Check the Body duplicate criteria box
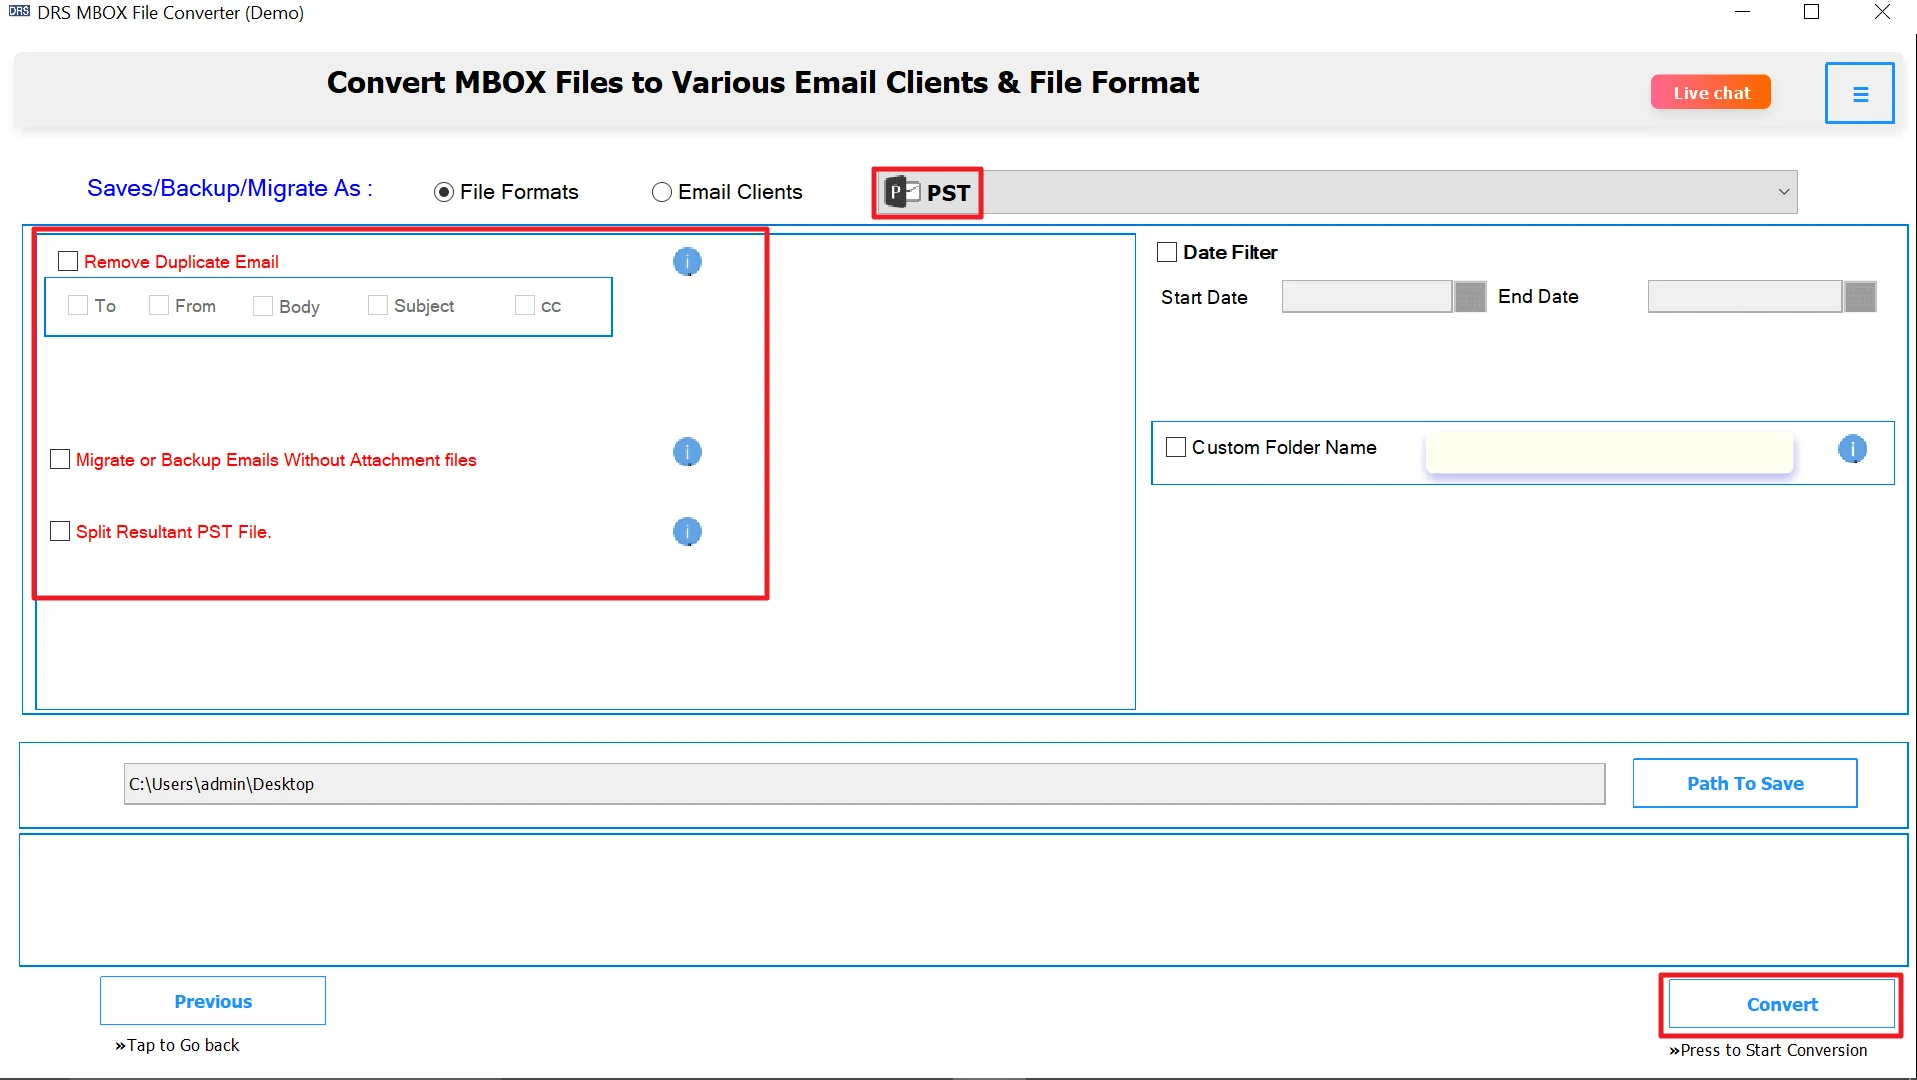This screenshot has height=1080, width=1917. click(263, 306)
